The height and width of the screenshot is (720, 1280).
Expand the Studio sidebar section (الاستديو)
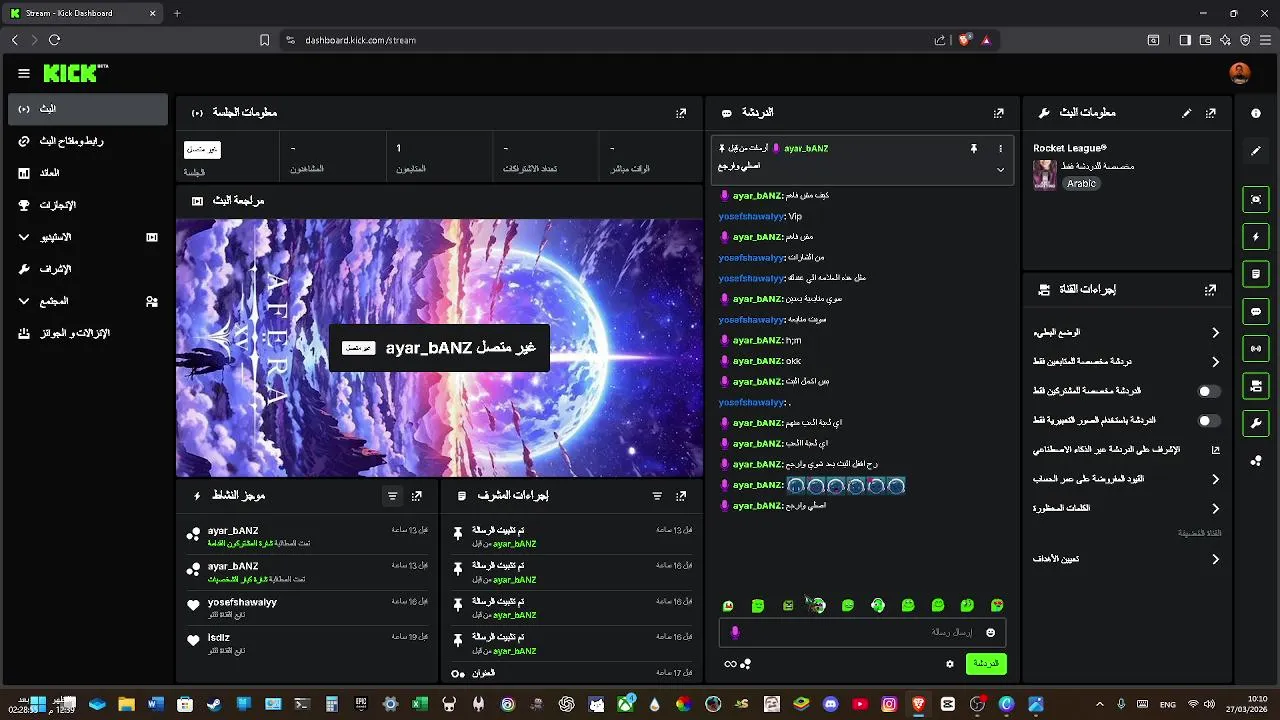[24, 237]
